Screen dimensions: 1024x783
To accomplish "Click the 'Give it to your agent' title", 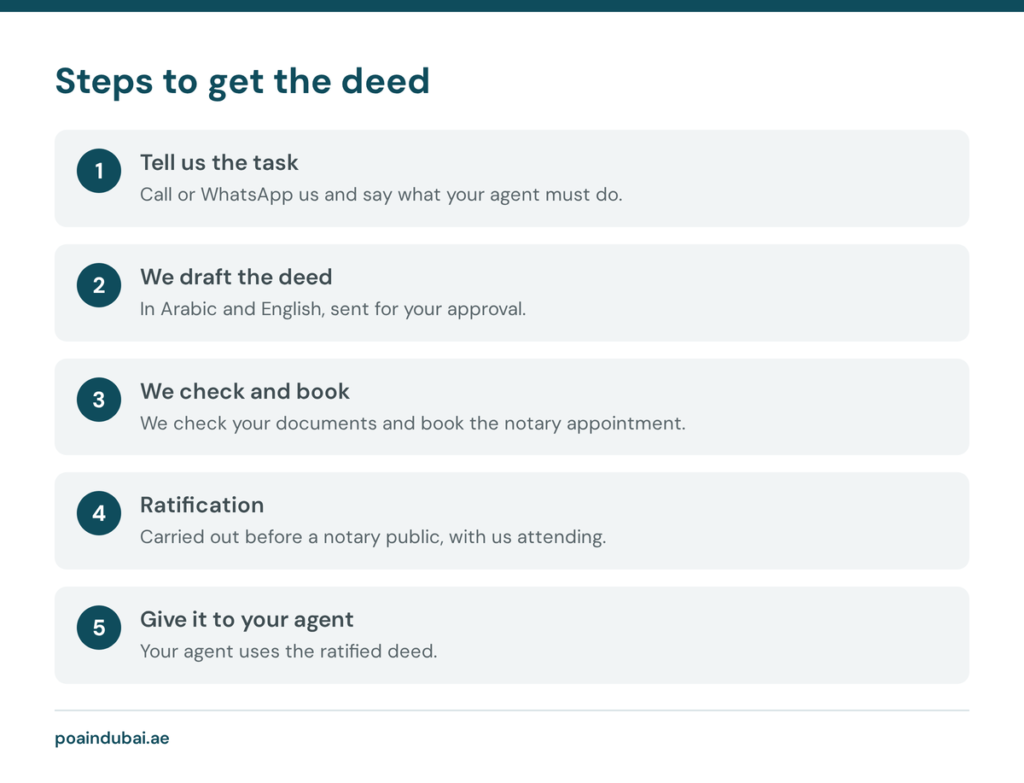I will 247,620.
